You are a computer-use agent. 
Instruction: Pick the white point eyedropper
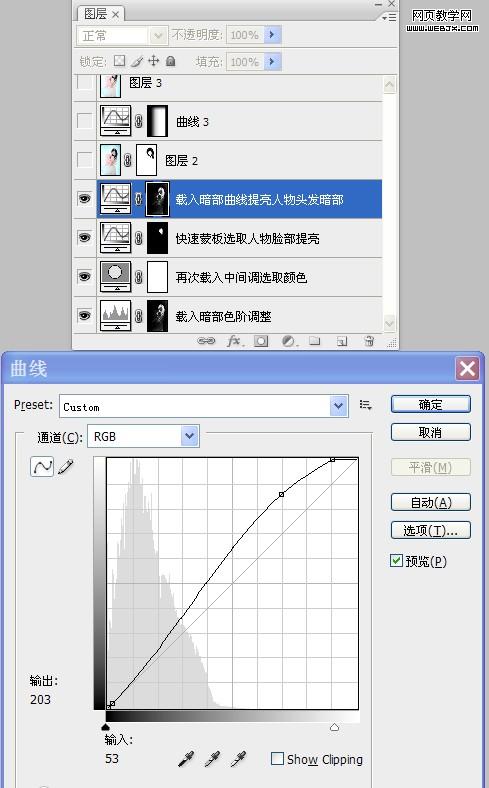(238, 758)
